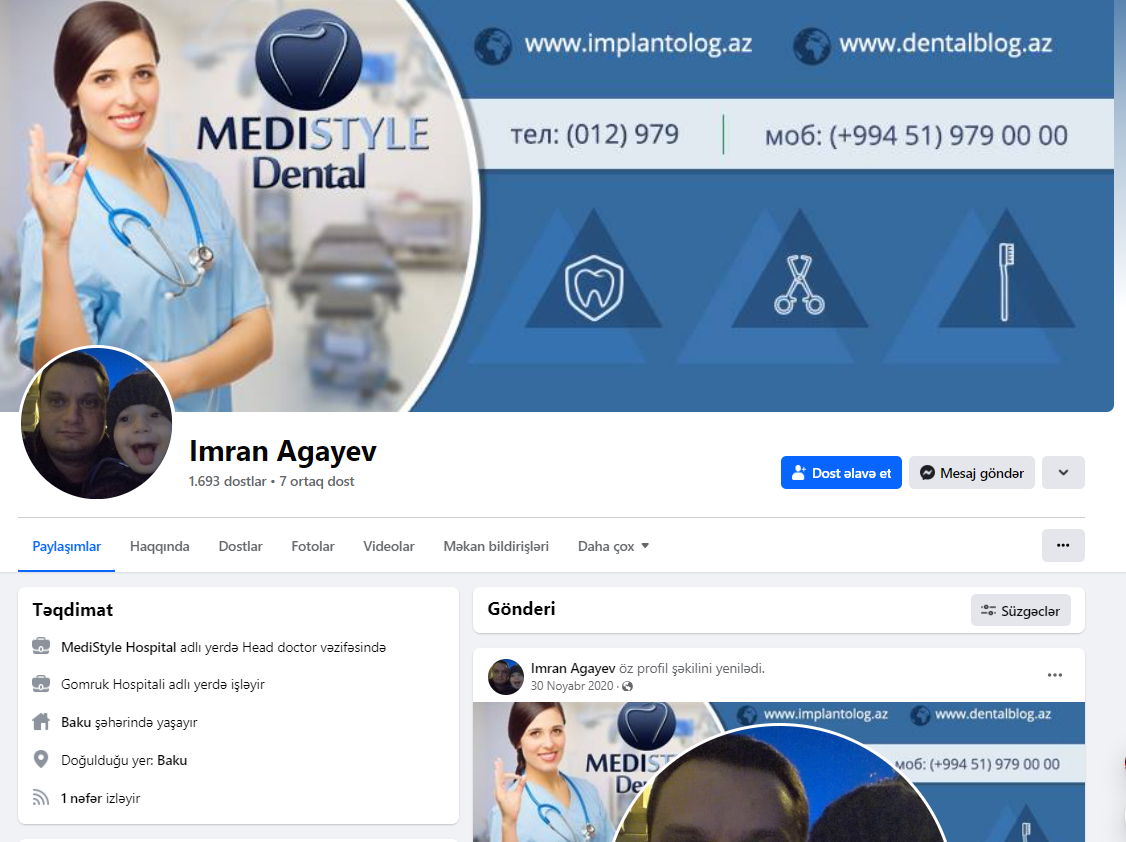Viewport: 1126px width, 842px height.
Task: Click the location pin icon near Doğulduğu yer
Action: 40,759
